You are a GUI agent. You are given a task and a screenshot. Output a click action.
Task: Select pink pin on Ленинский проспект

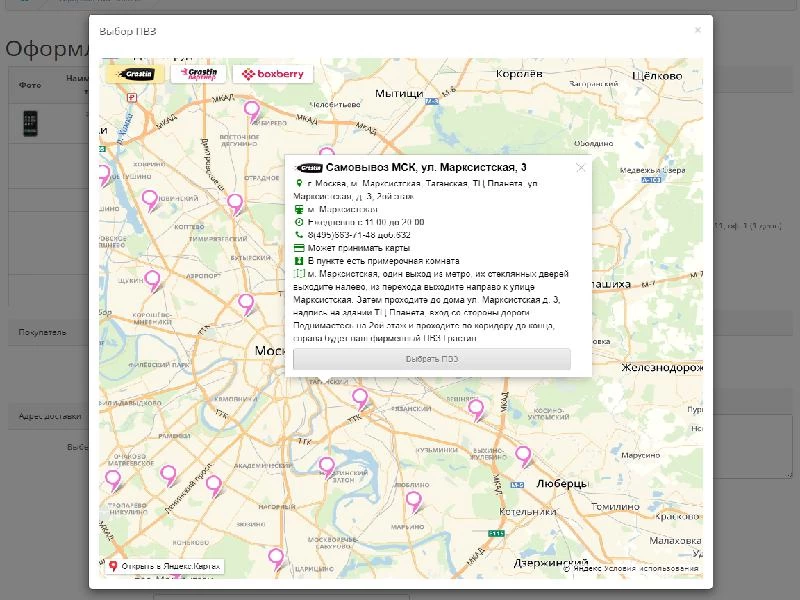pyautogui.click(x=213, y=485)
